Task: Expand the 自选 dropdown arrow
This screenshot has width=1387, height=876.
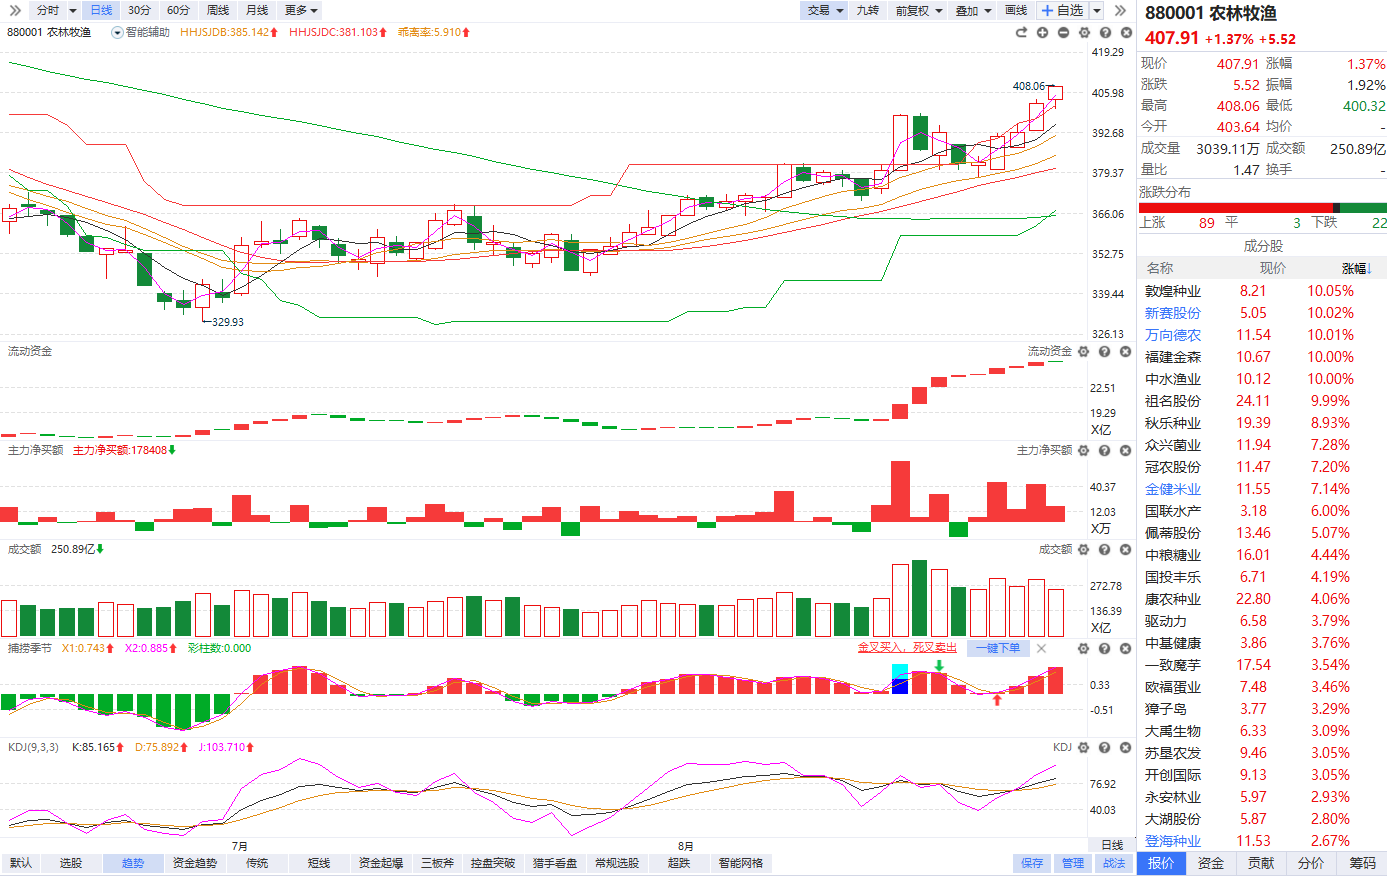Action: pos(1096,10)
